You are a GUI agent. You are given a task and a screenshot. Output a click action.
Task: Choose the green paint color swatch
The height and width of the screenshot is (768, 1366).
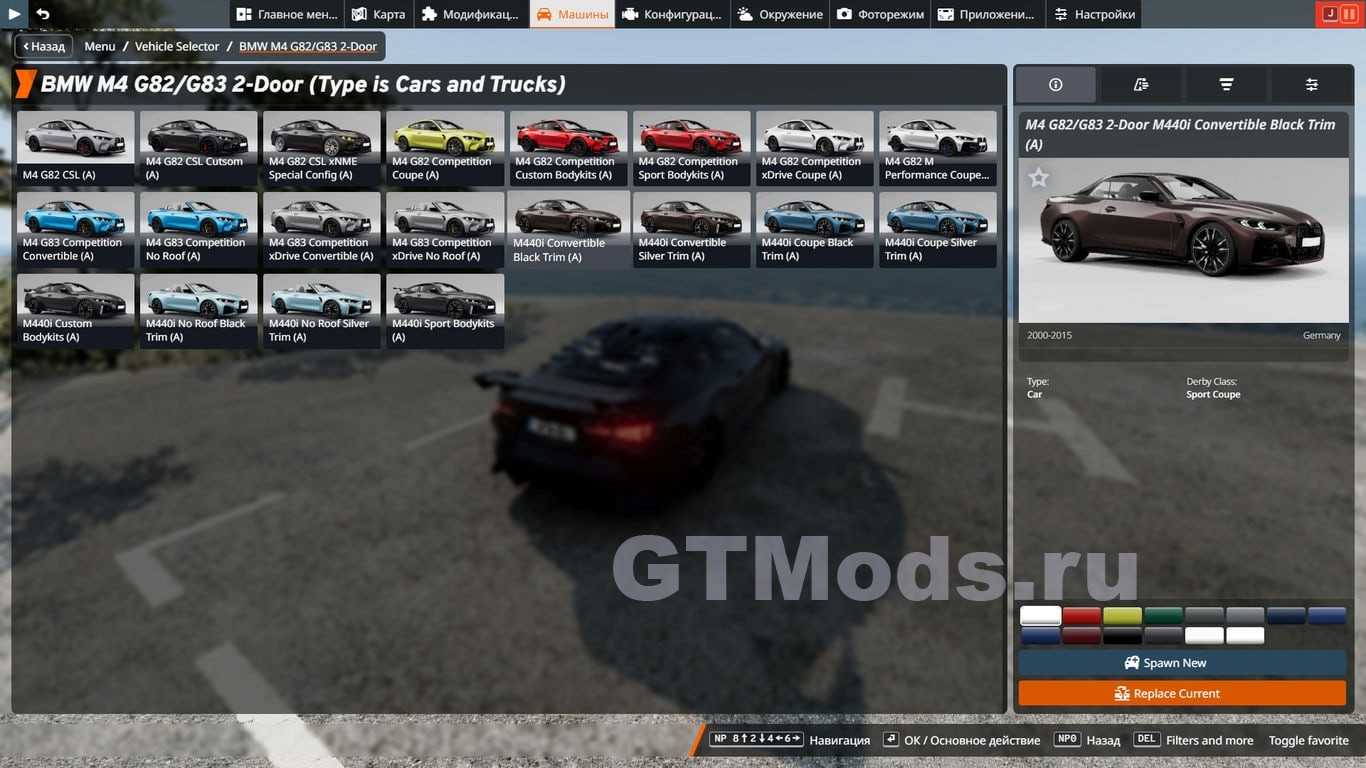[x=1163, y=616]
